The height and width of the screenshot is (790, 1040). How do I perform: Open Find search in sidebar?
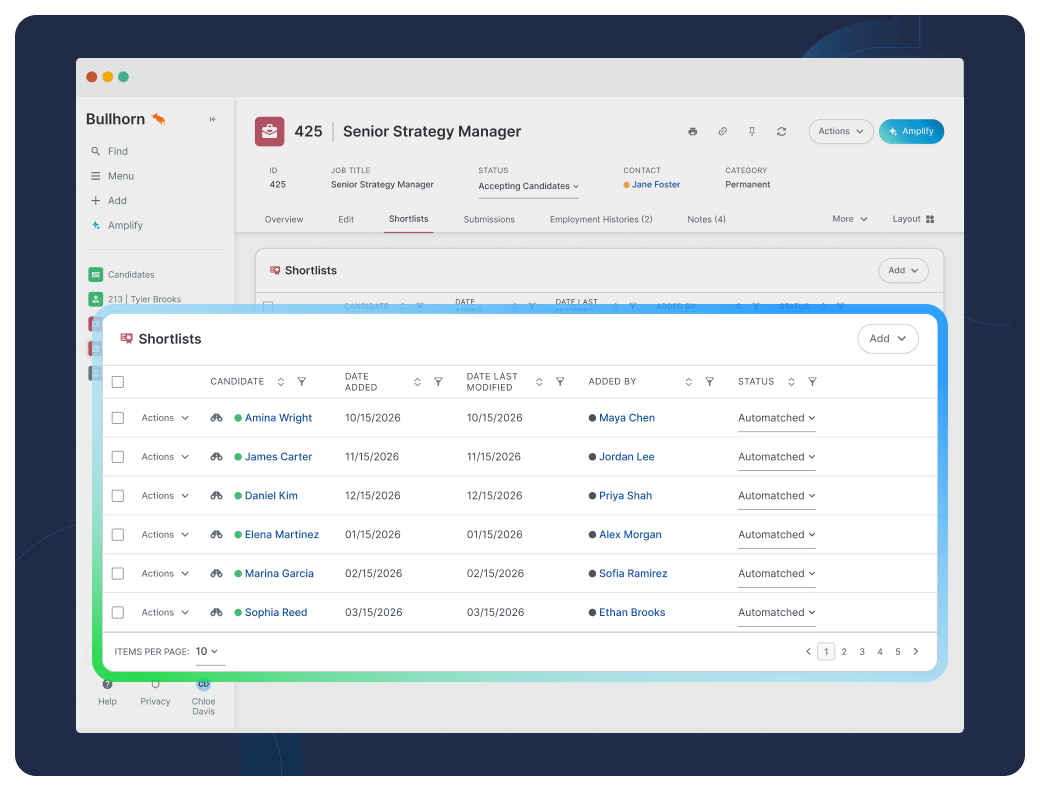(x=109, y=151)
